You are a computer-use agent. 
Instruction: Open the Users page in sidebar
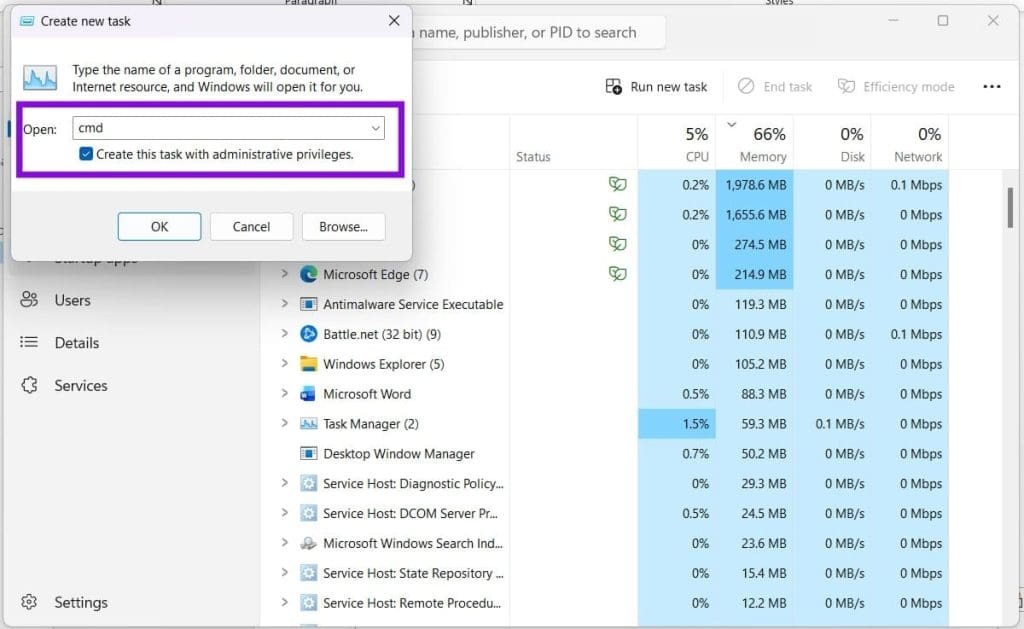click(72, 300)
